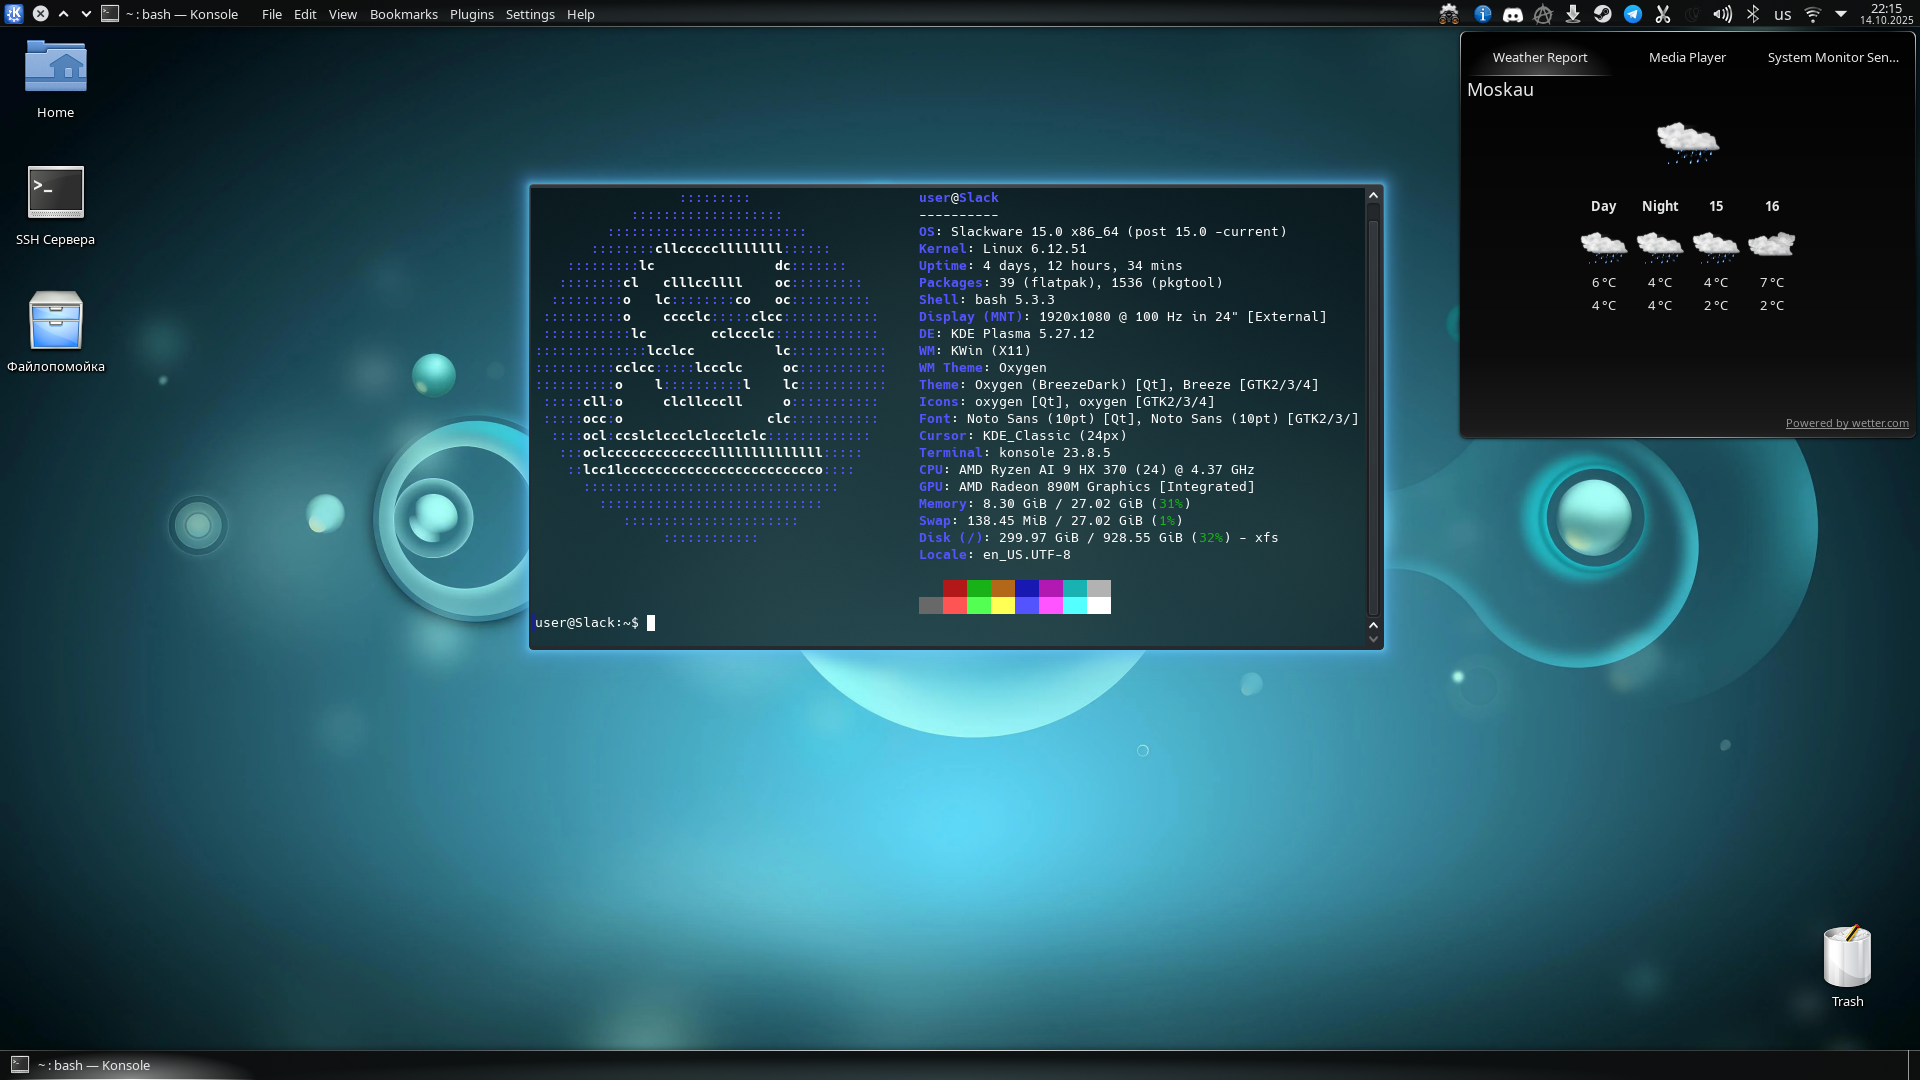The image size is (1920, 1080).
Task: Expand the hidden system tray icons arrow
Action: [1841, 14]
